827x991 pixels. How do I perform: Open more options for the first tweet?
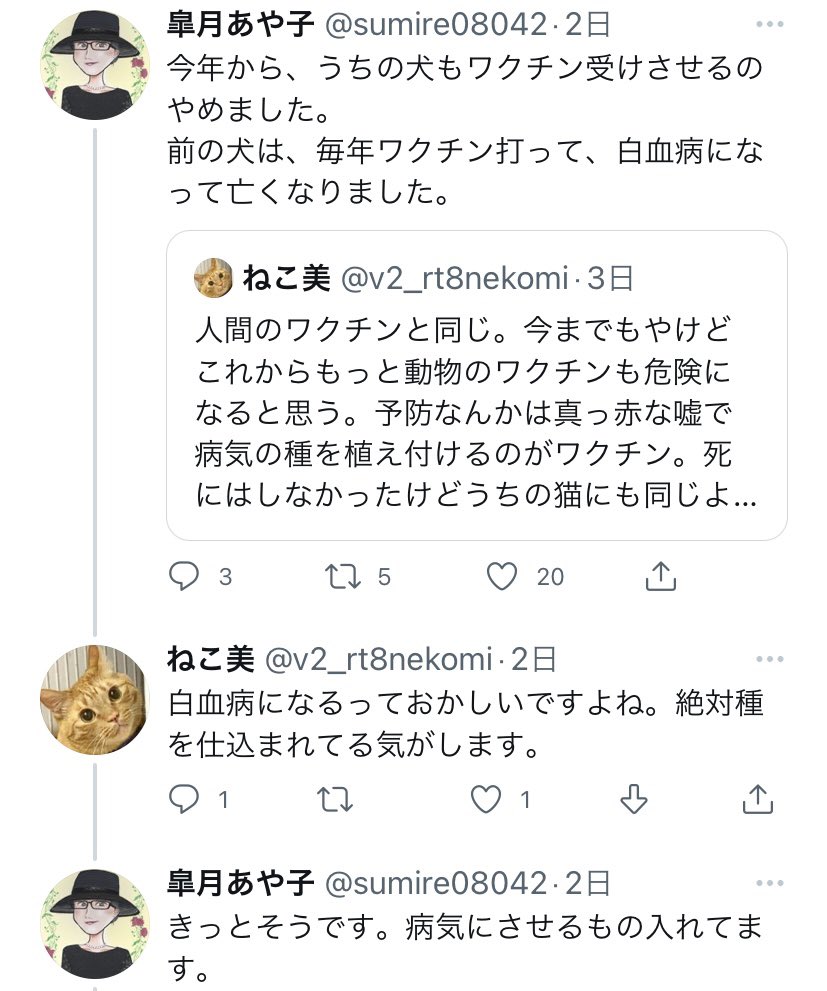pyautogui.click(x=770, y=21)
